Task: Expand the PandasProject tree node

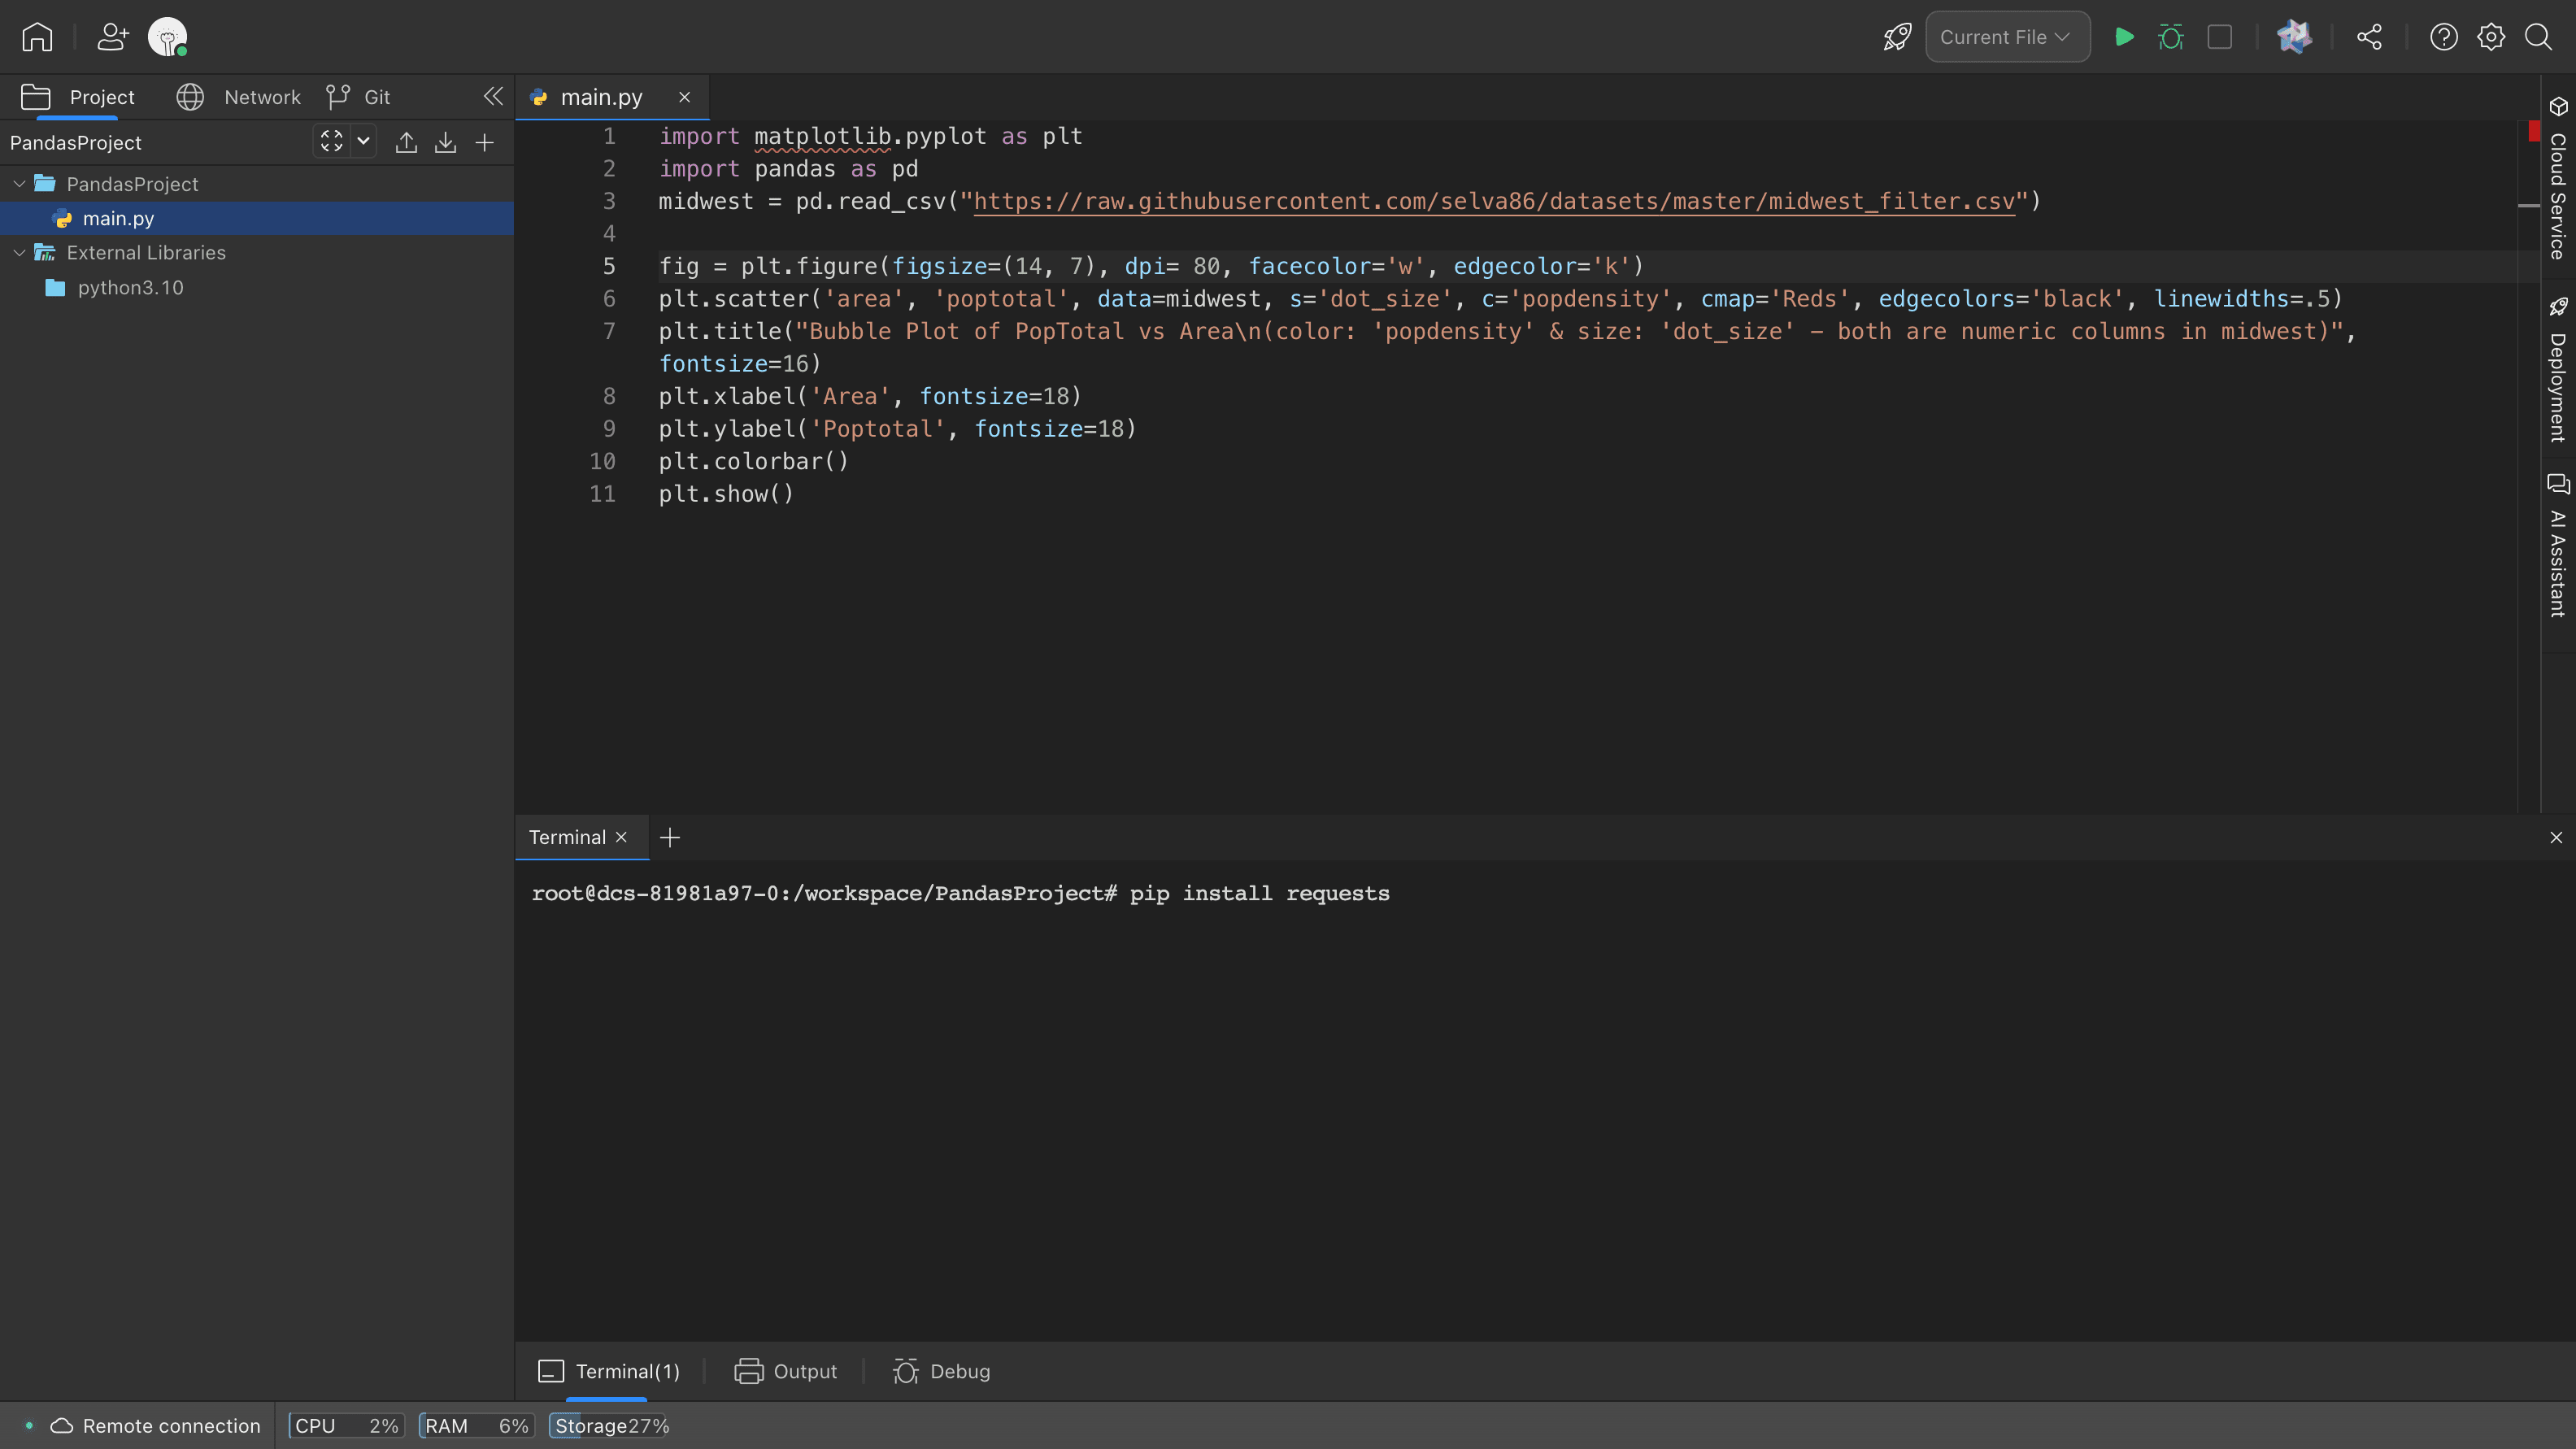Action: (20, 184)
